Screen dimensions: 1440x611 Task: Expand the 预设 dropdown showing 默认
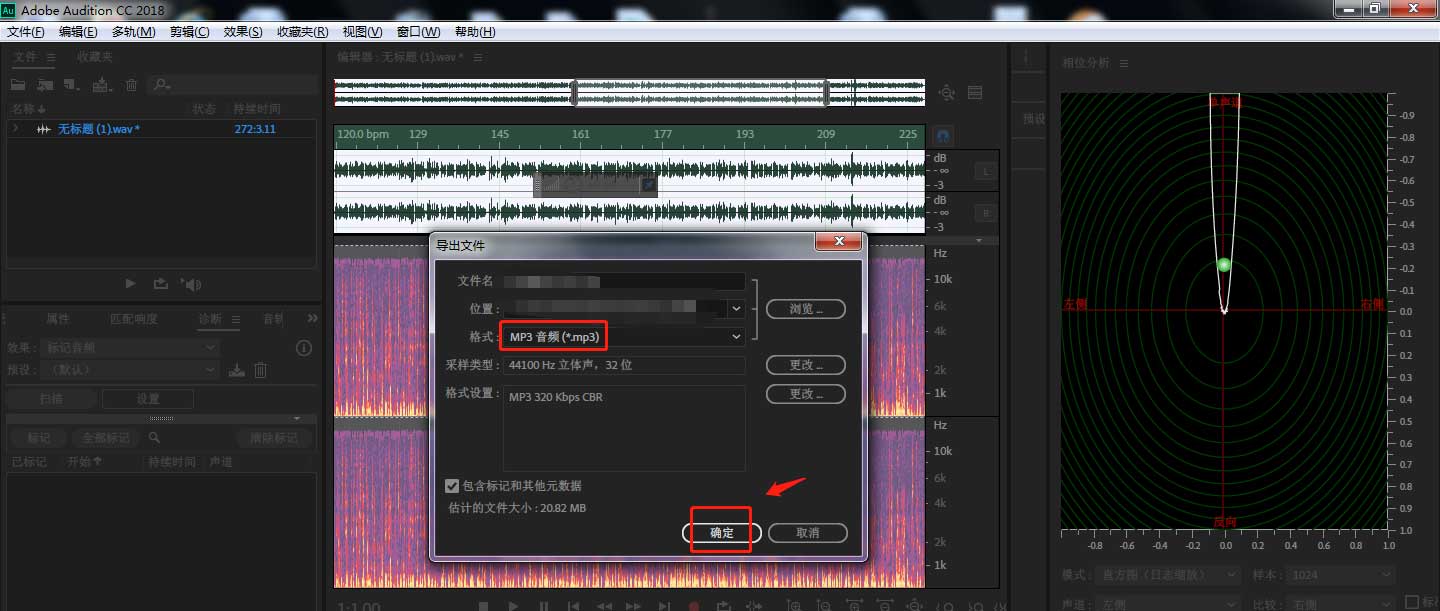pyautogui.click(x=130, y=370)
